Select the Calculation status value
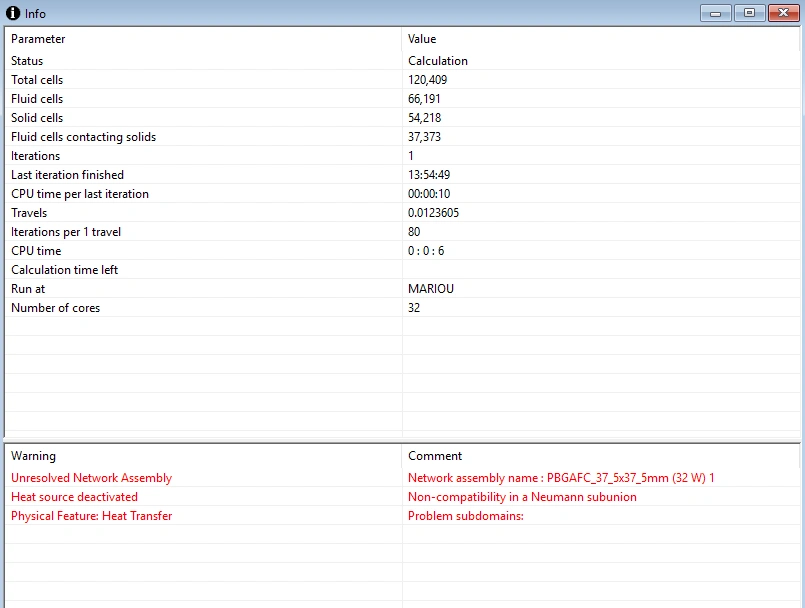805x608 pixels. (437, 61)
